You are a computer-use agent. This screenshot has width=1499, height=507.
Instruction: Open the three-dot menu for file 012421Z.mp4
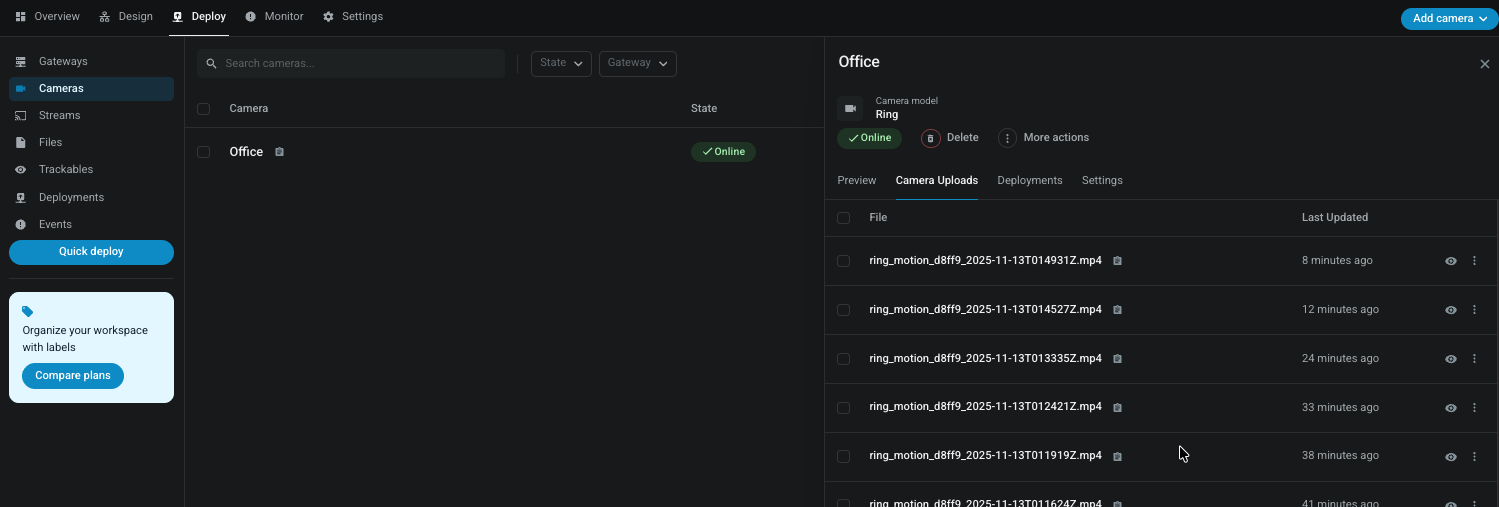(1474, 408)
